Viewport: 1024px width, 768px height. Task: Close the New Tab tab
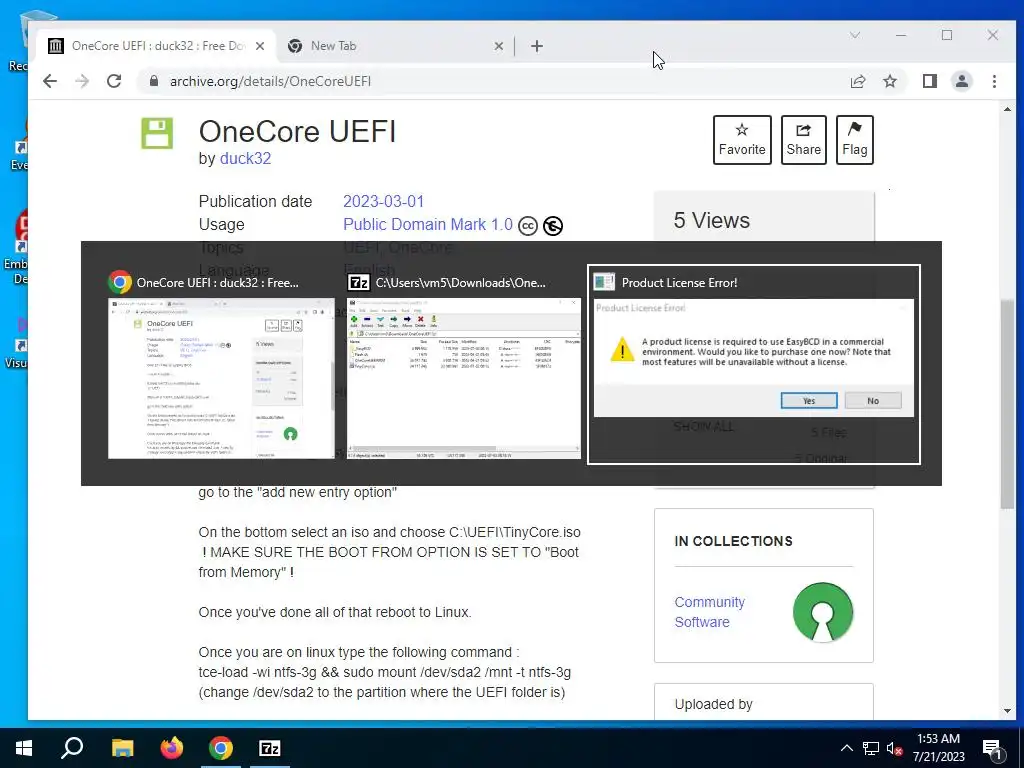pos(498,46)
